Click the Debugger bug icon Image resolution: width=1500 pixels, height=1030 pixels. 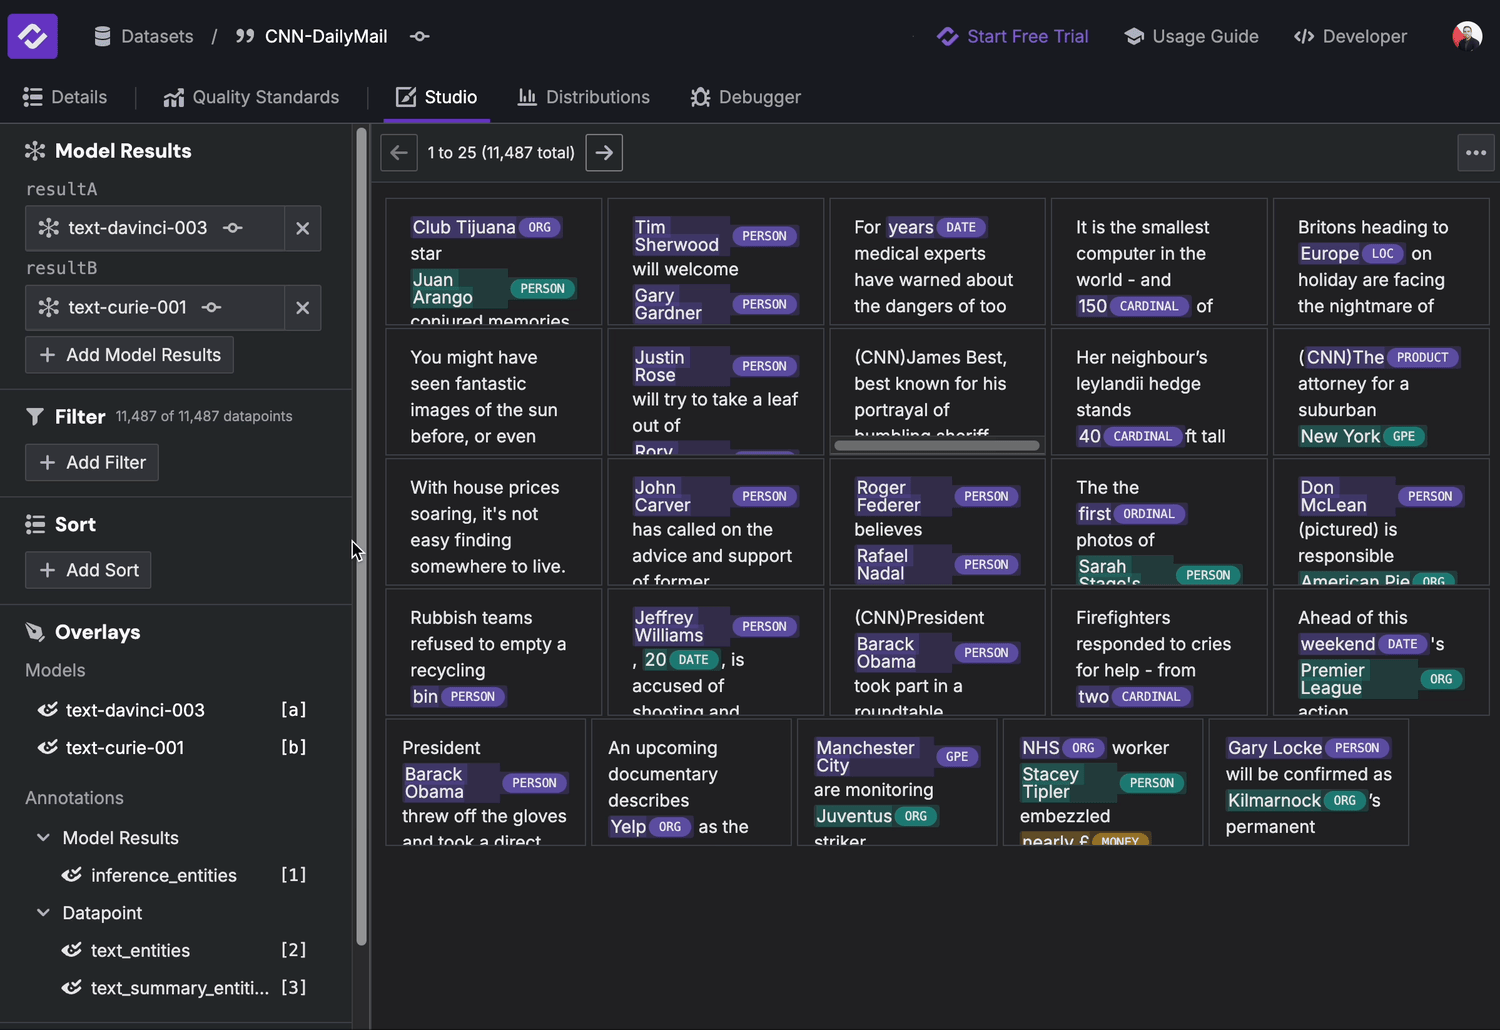(698, 96)
